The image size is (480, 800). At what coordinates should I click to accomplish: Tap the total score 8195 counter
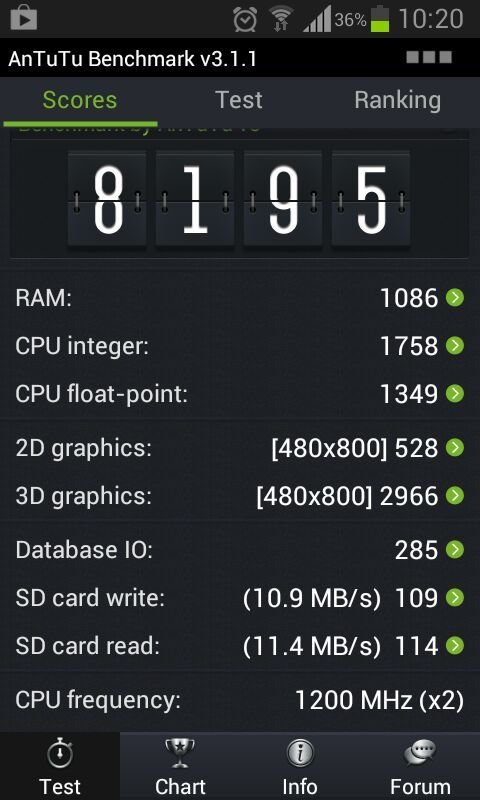click(239, 199)
